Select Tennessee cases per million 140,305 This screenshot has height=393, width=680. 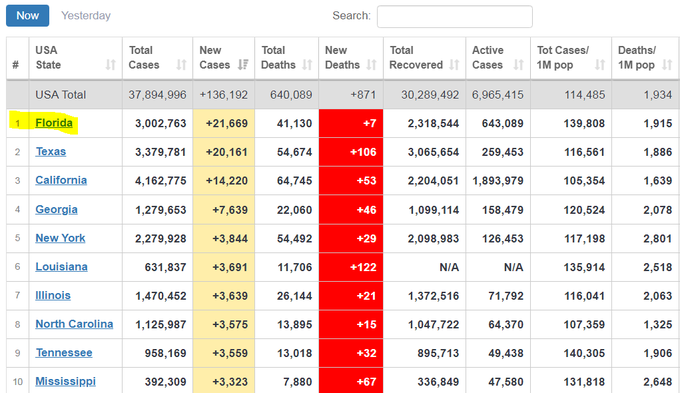click(x=584, y=353)
